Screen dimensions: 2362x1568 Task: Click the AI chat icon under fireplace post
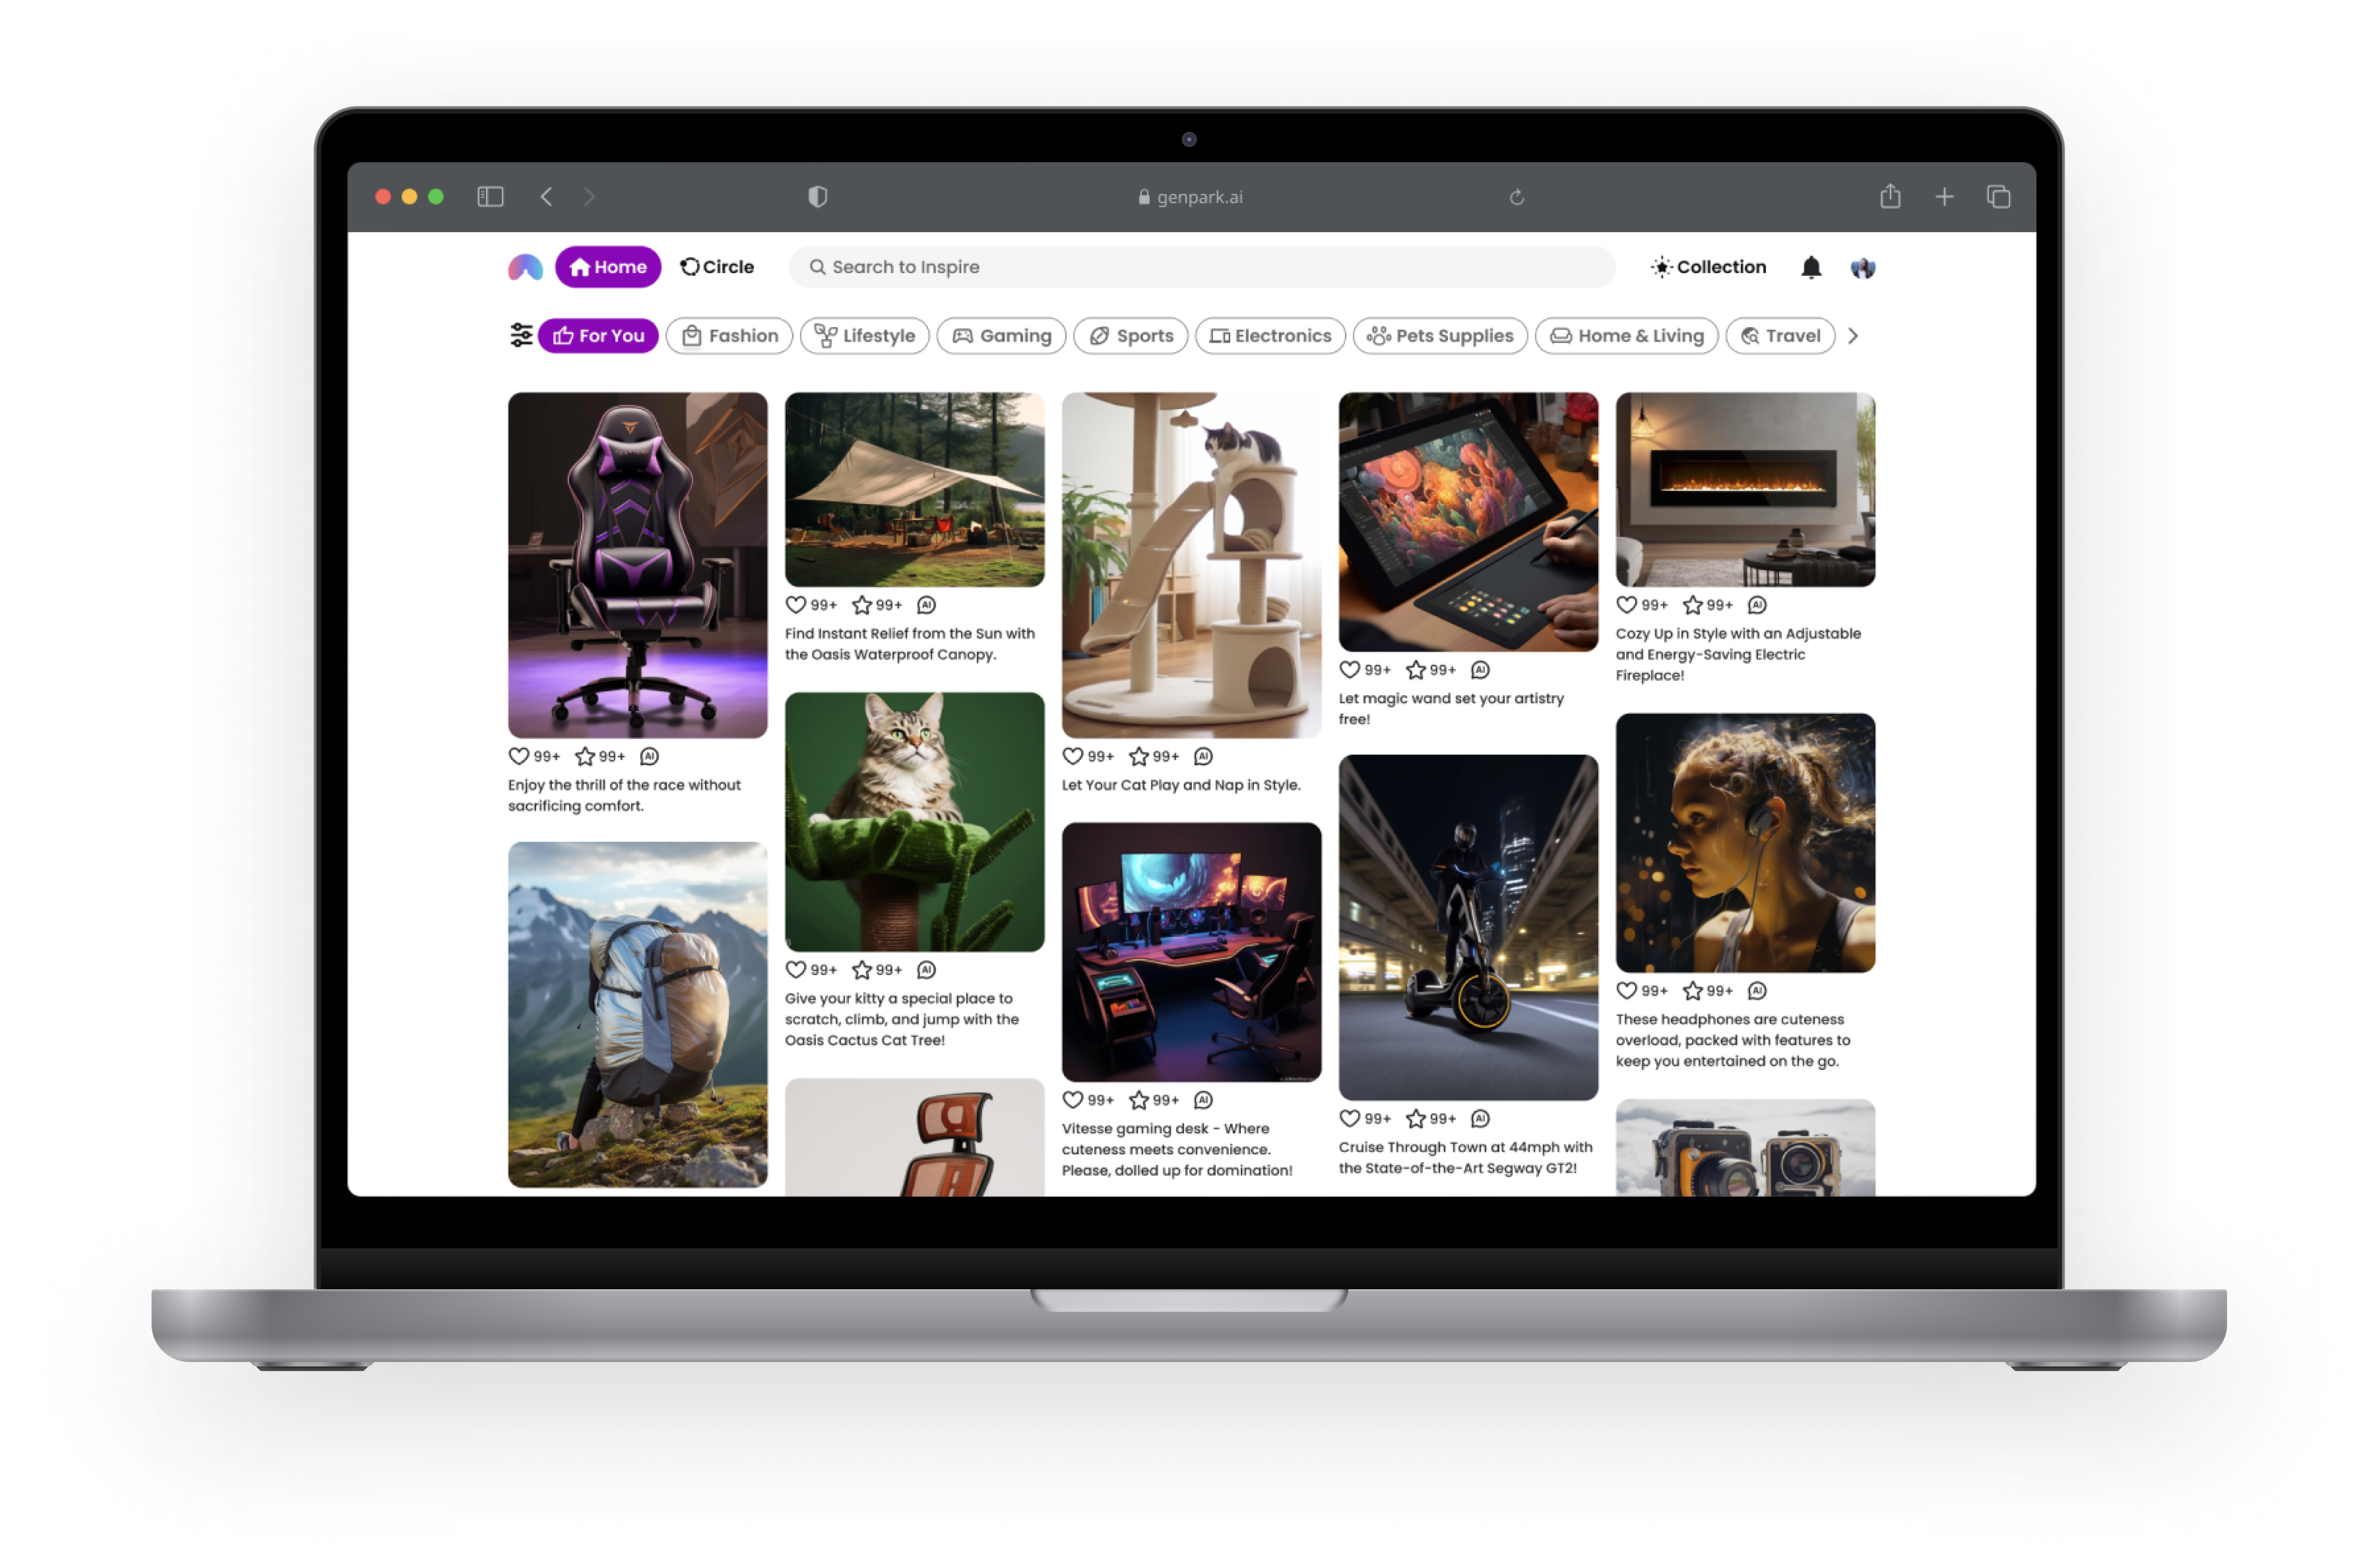coord(1757,605)
